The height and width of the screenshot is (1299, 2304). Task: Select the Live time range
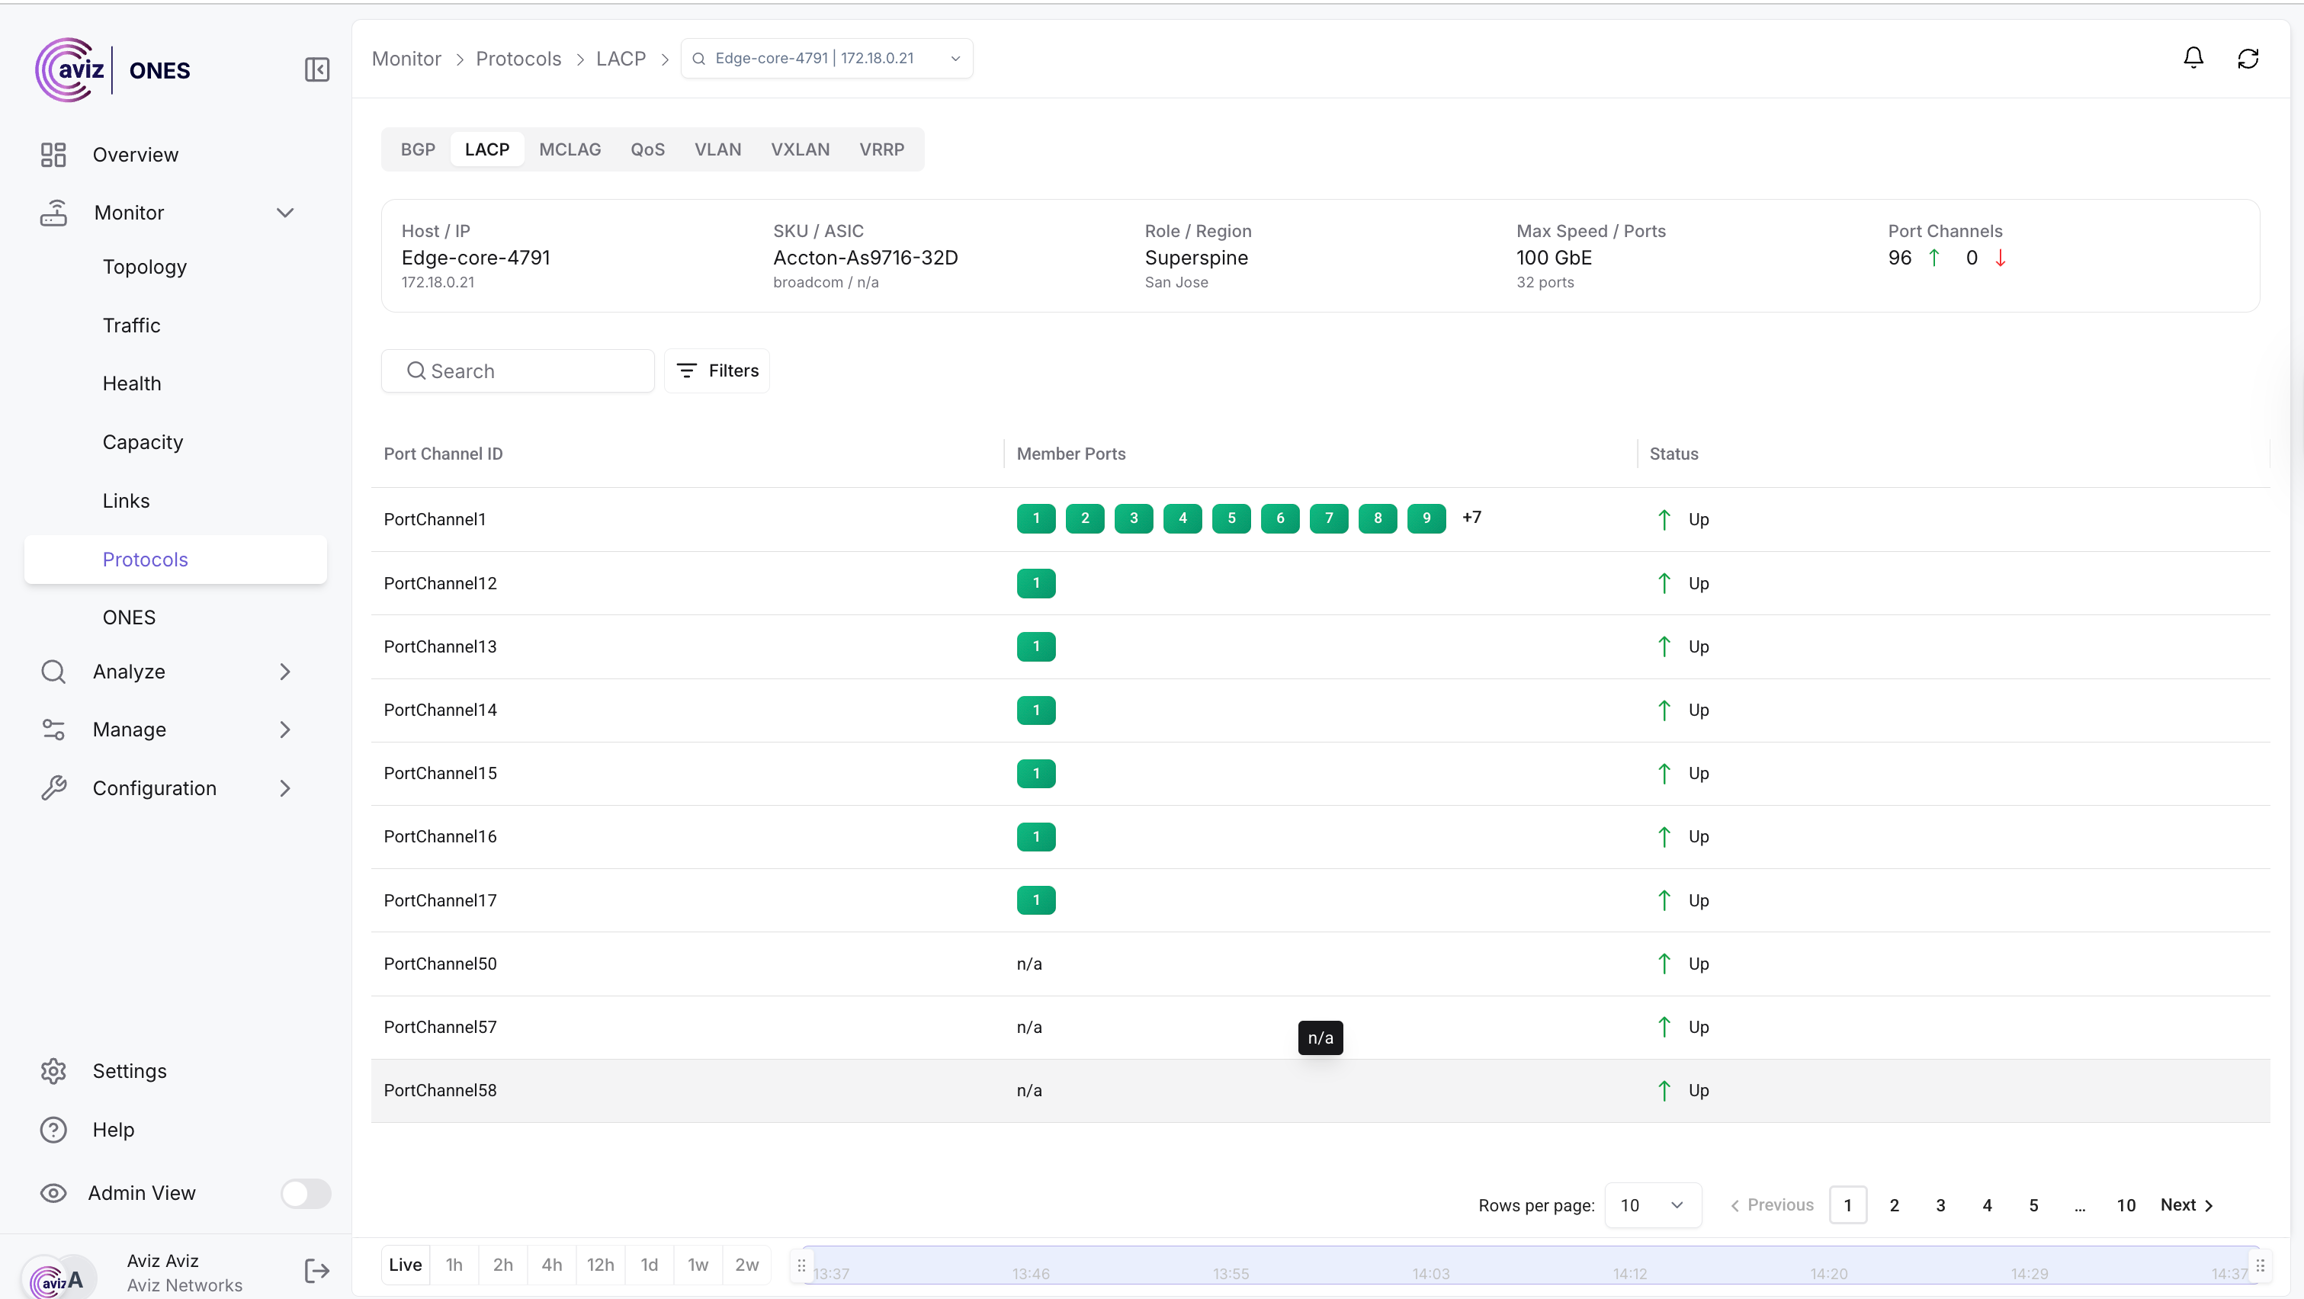point(405,1264)
